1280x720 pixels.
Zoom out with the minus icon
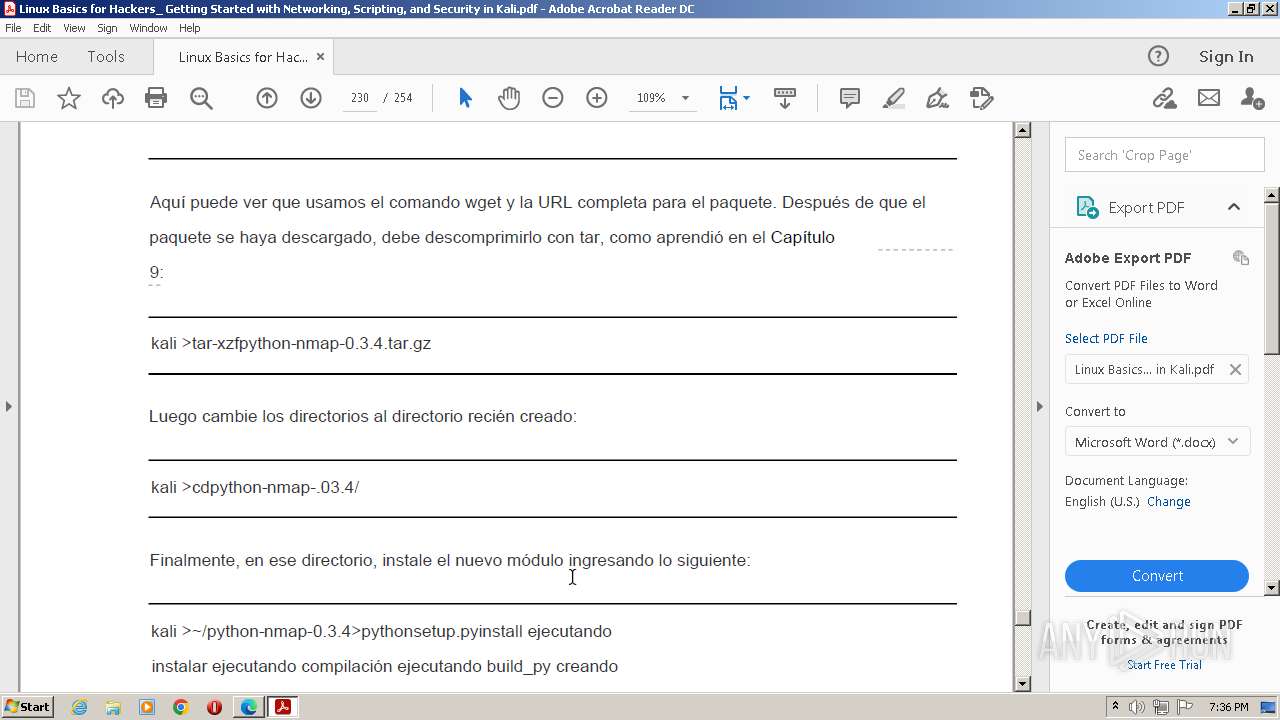click(x=553, y=98)
